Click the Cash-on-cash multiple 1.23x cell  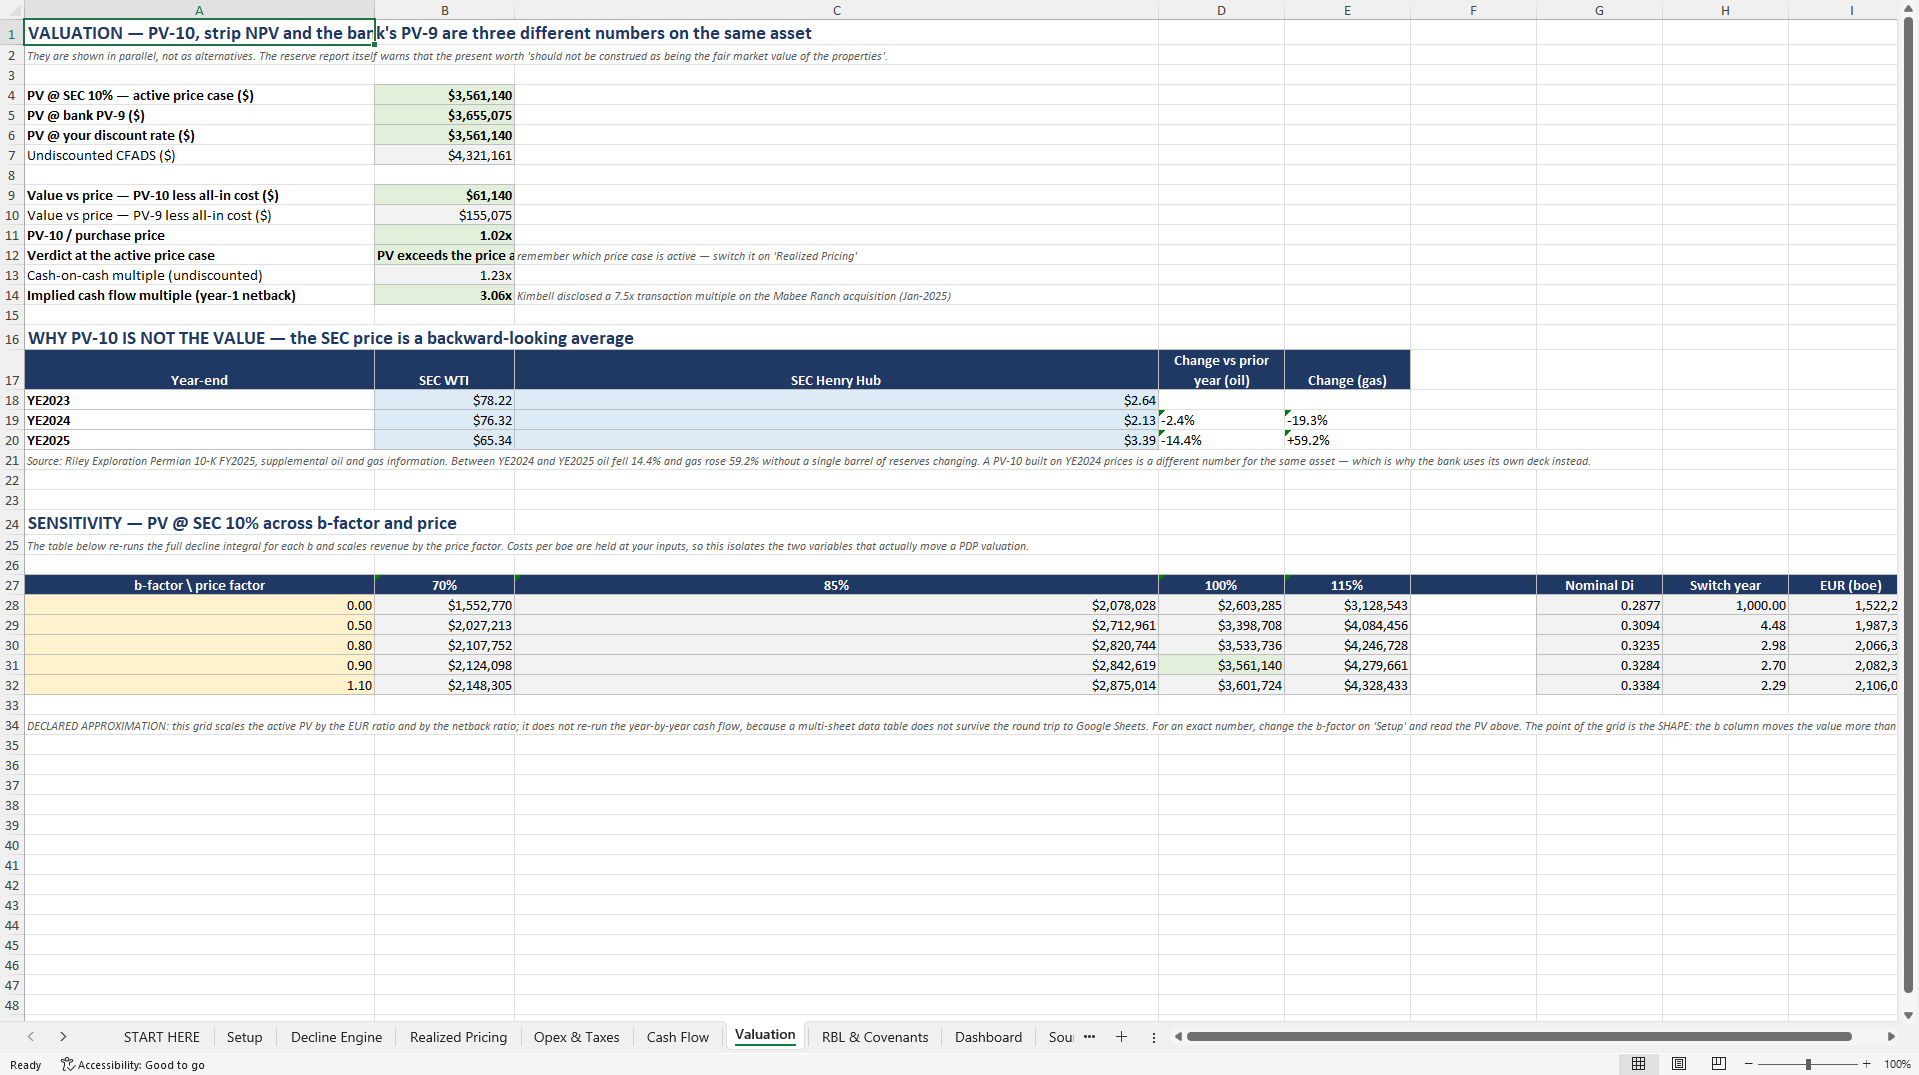coord(444,275)
